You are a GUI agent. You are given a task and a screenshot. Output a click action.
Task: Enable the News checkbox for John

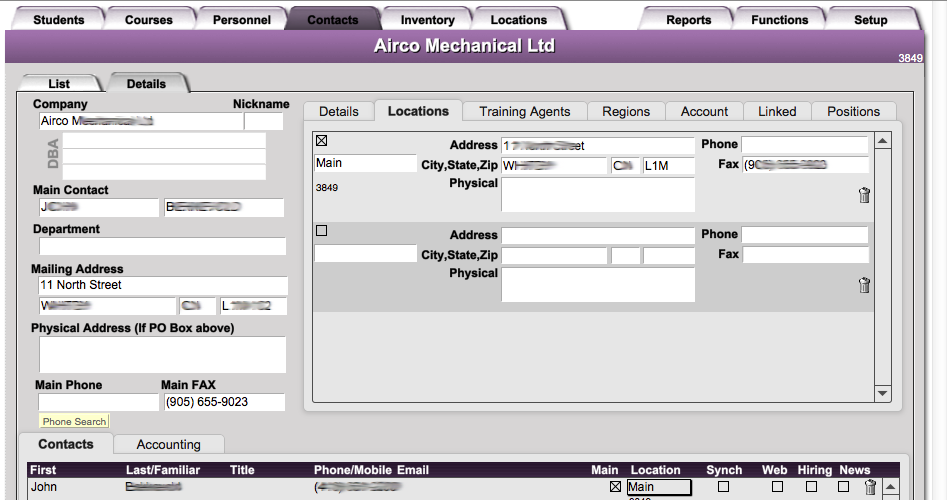[844, 486]
